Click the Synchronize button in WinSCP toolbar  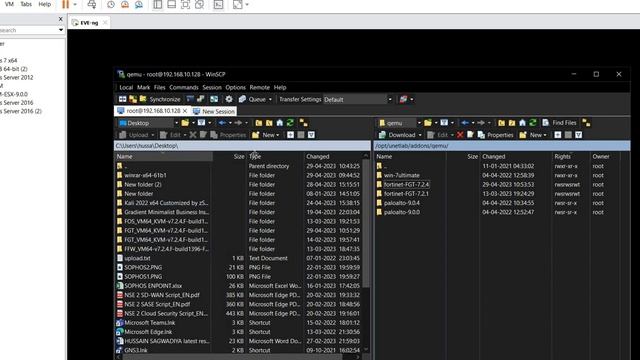click(x=160, y=99)
